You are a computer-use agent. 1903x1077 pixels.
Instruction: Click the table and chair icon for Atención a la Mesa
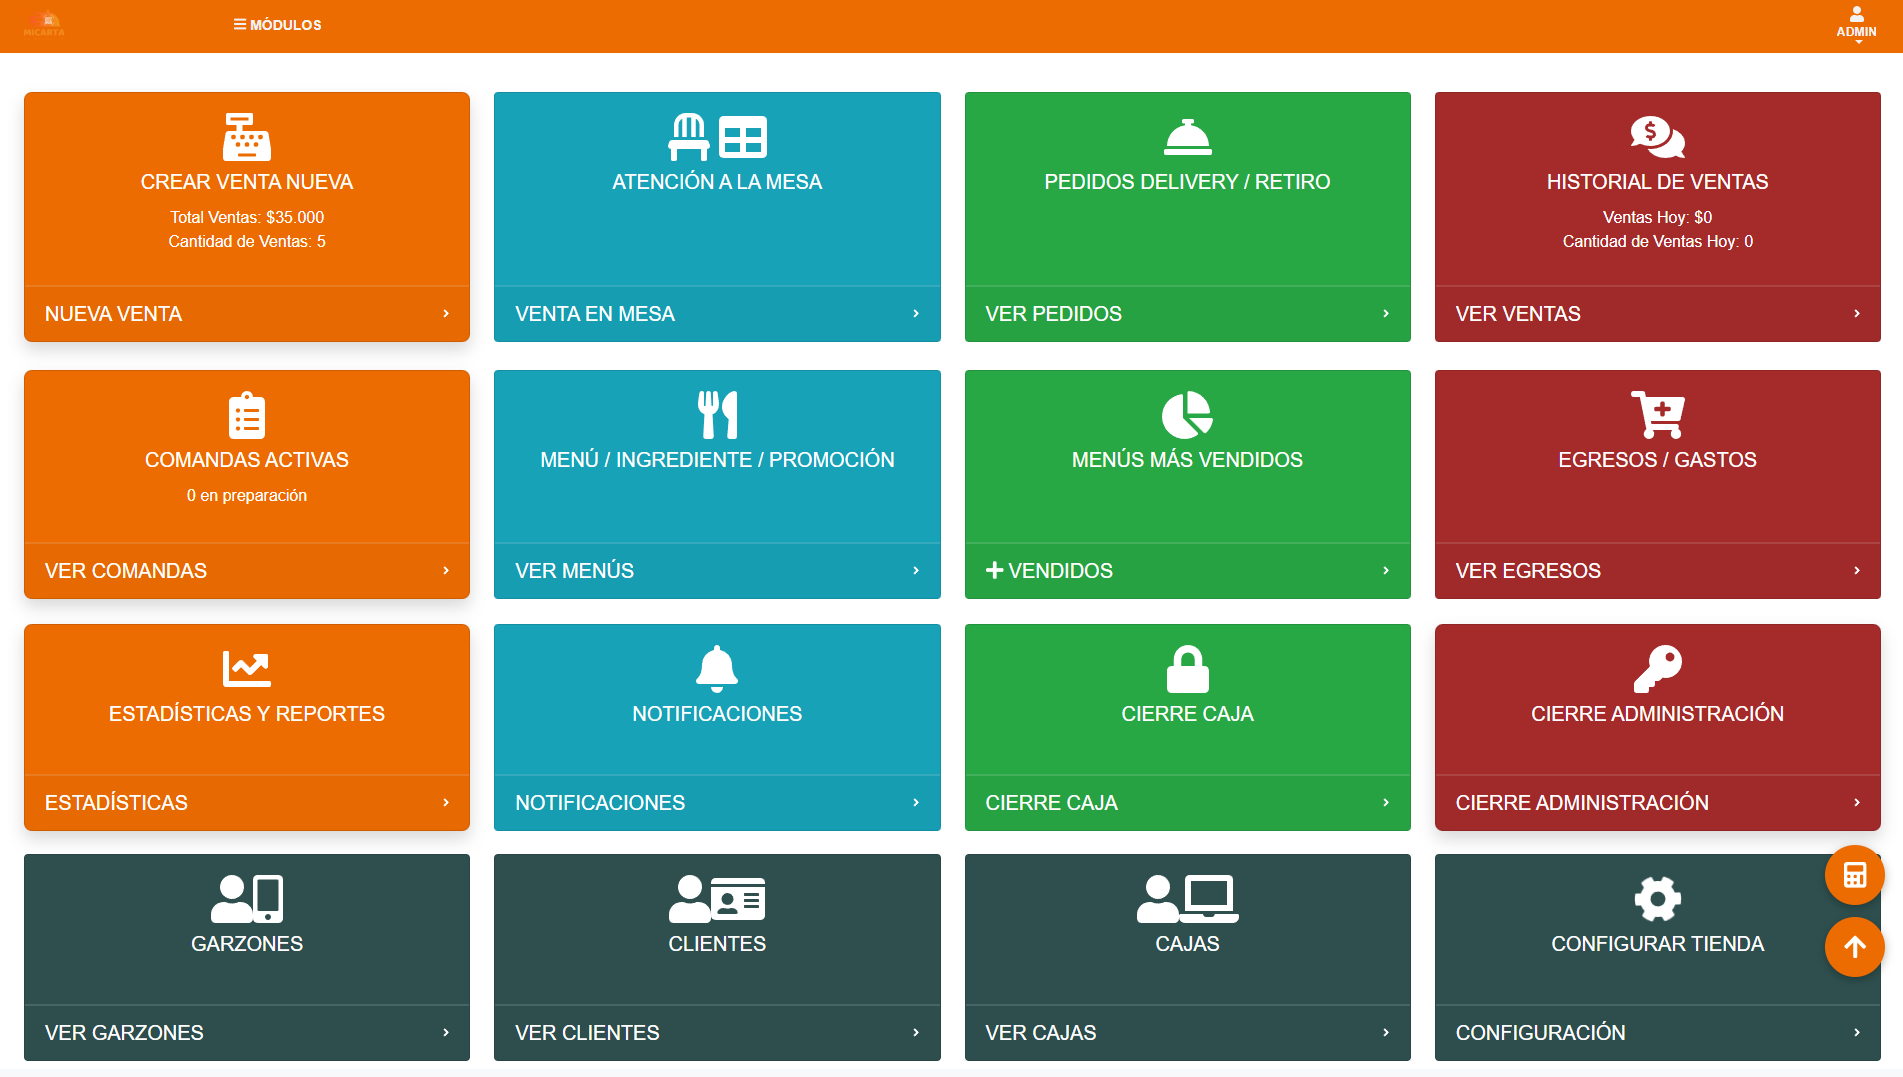click(716, 137)
